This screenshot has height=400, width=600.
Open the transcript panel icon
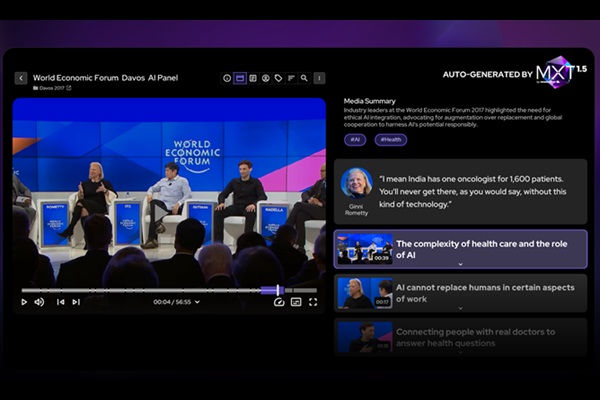[253, 78]
